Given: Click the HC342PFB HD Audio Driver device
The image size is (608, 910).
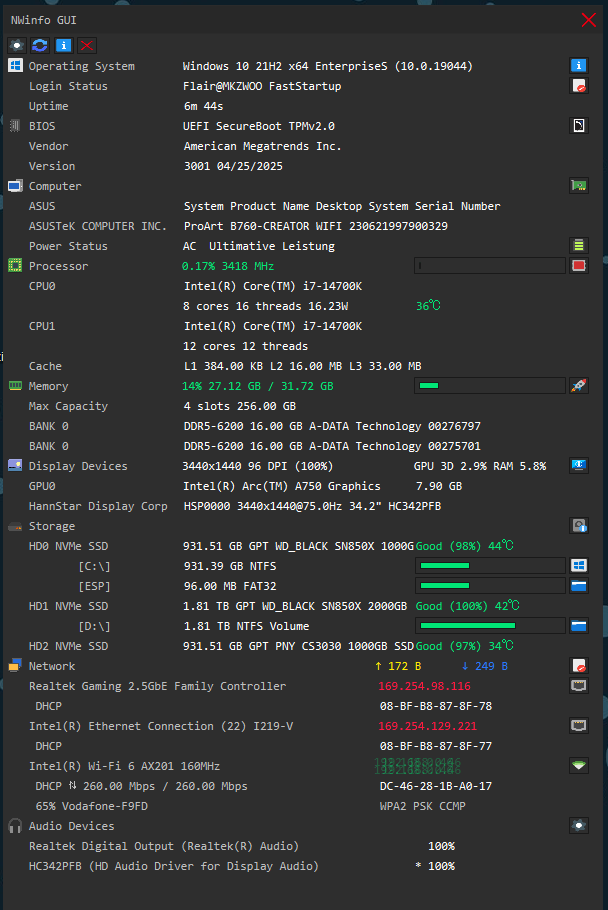Looking at the screenshot, I should click(x=174, y=866).
